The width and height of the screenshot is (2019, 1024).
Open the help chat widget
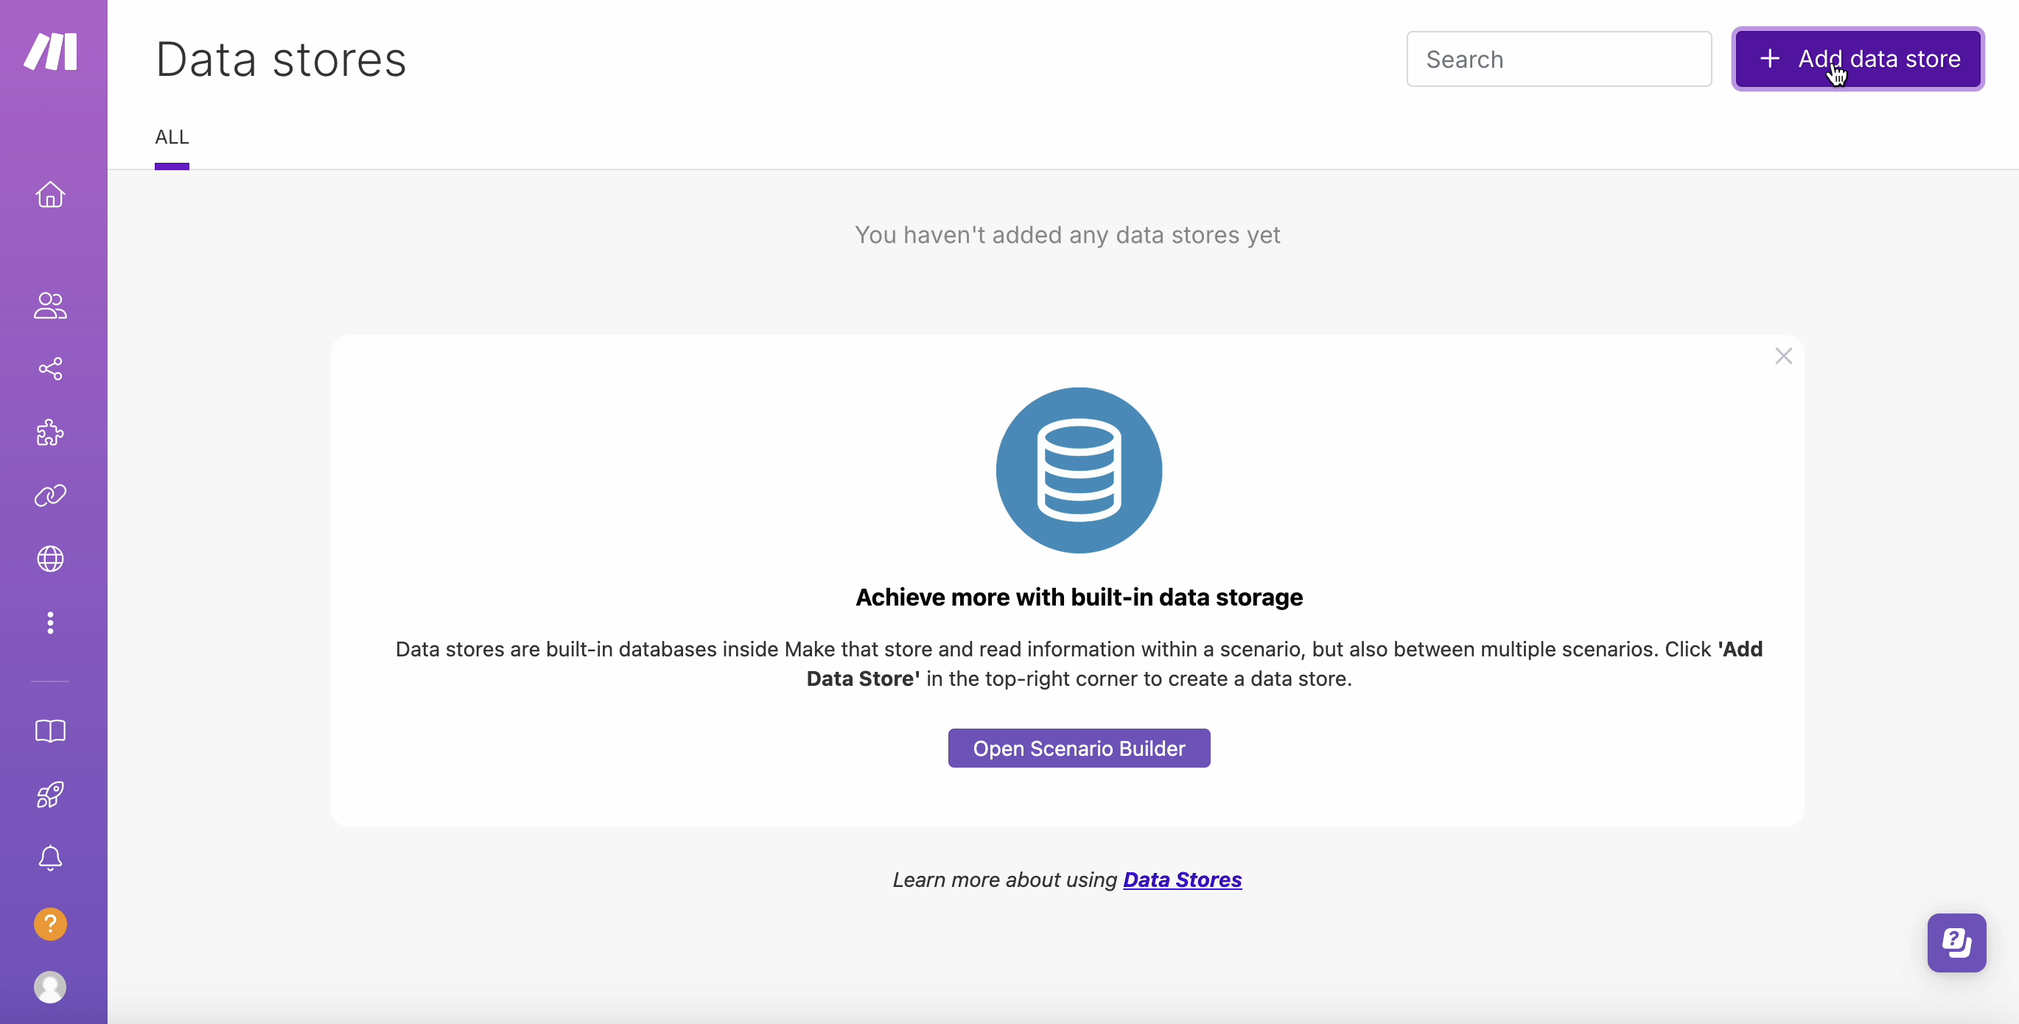click(x=1956, y=942)
